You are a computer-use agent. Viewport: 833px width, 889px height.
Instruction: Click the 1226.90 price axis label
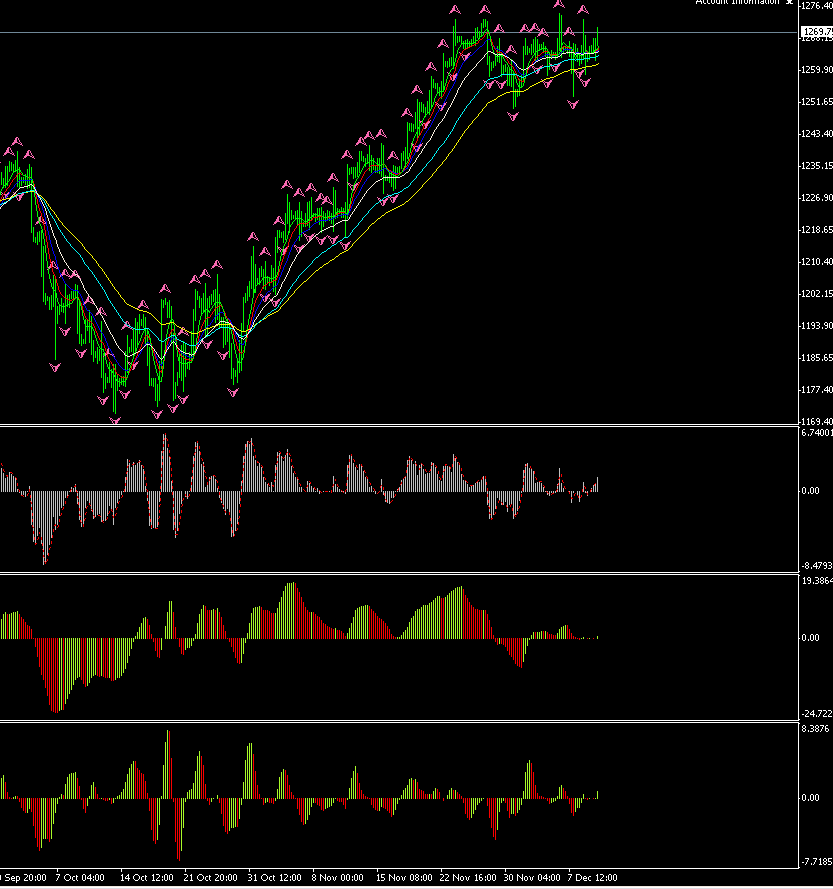[x=817, y=198]
